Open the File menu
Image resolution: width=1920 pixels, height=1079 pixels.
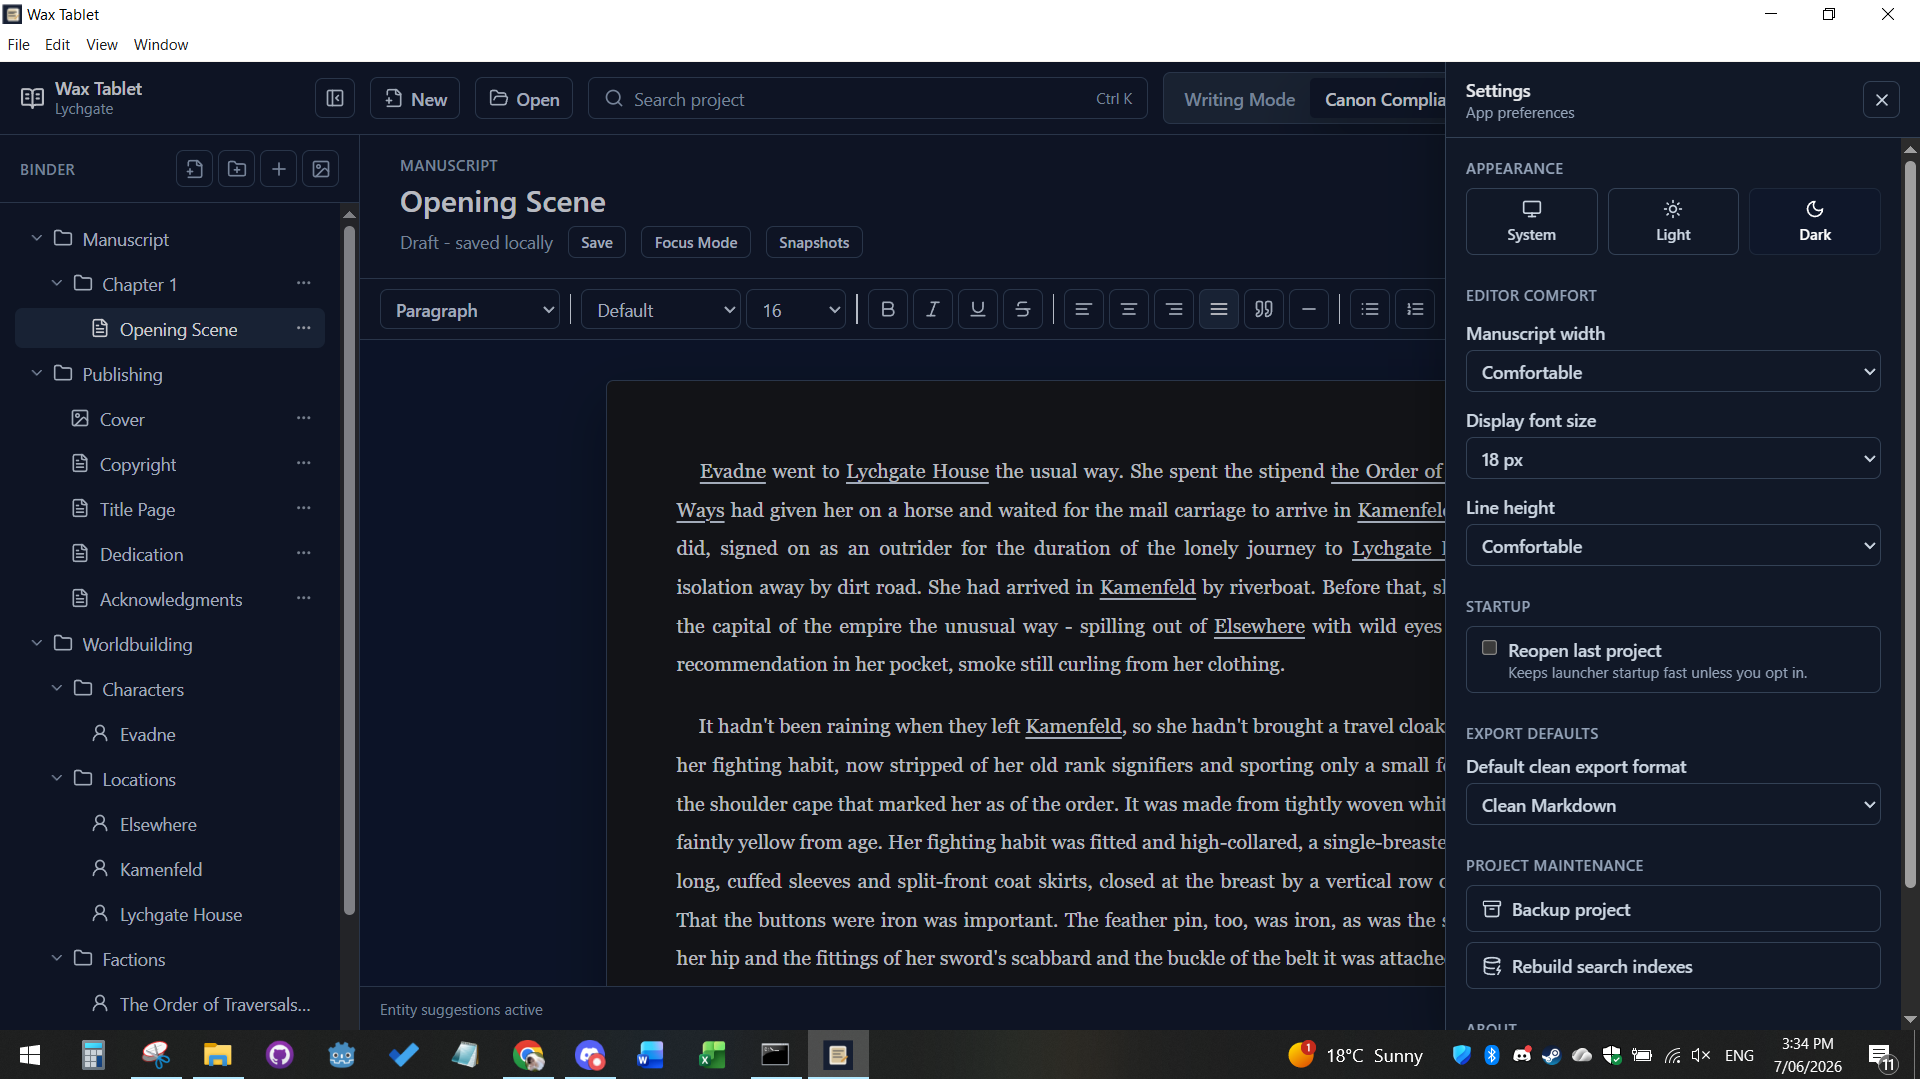[x=18, y=44]
